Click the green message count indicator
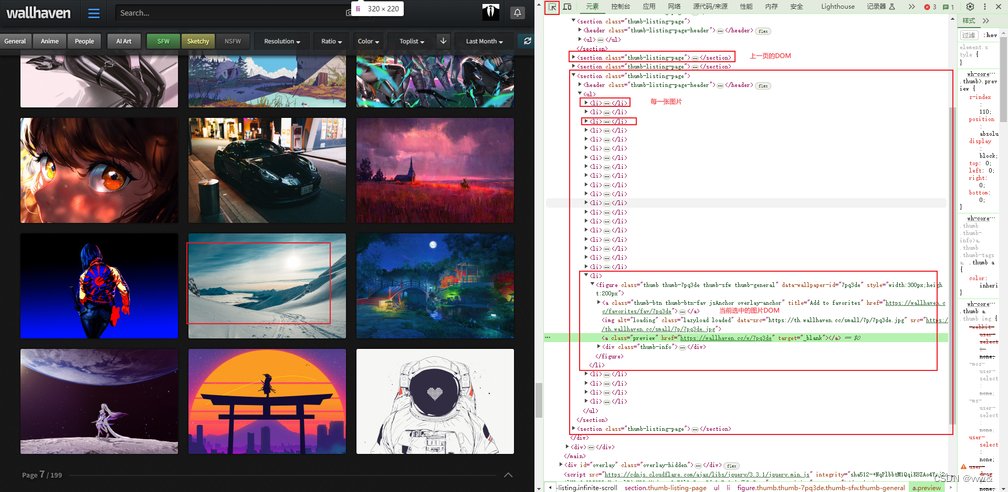1008x492 pixels. [x=948, y=6]
